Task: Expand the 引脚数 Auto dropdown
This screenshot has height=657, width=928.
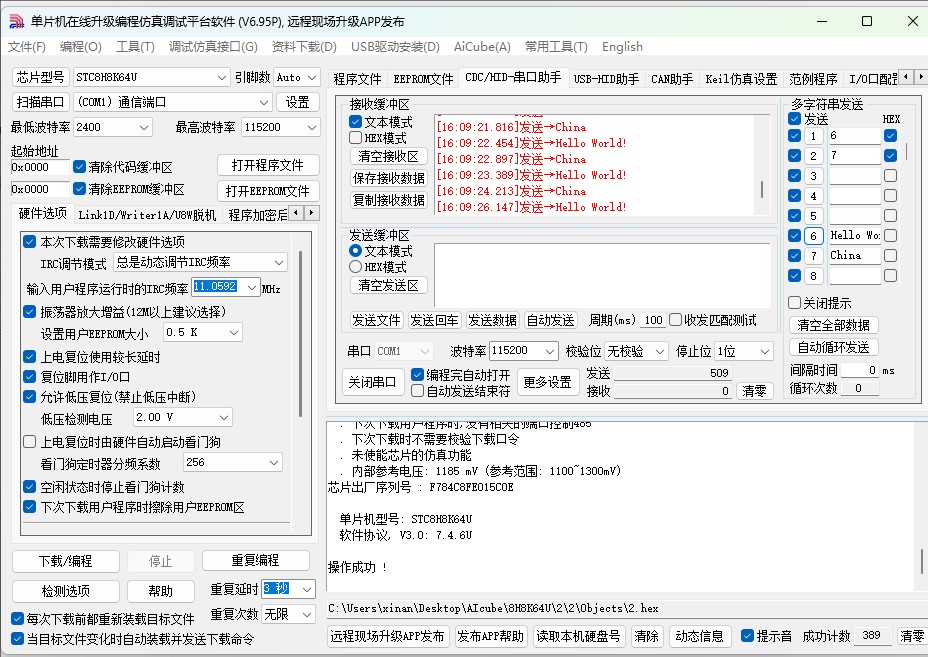Action: (x=312, y=78)
